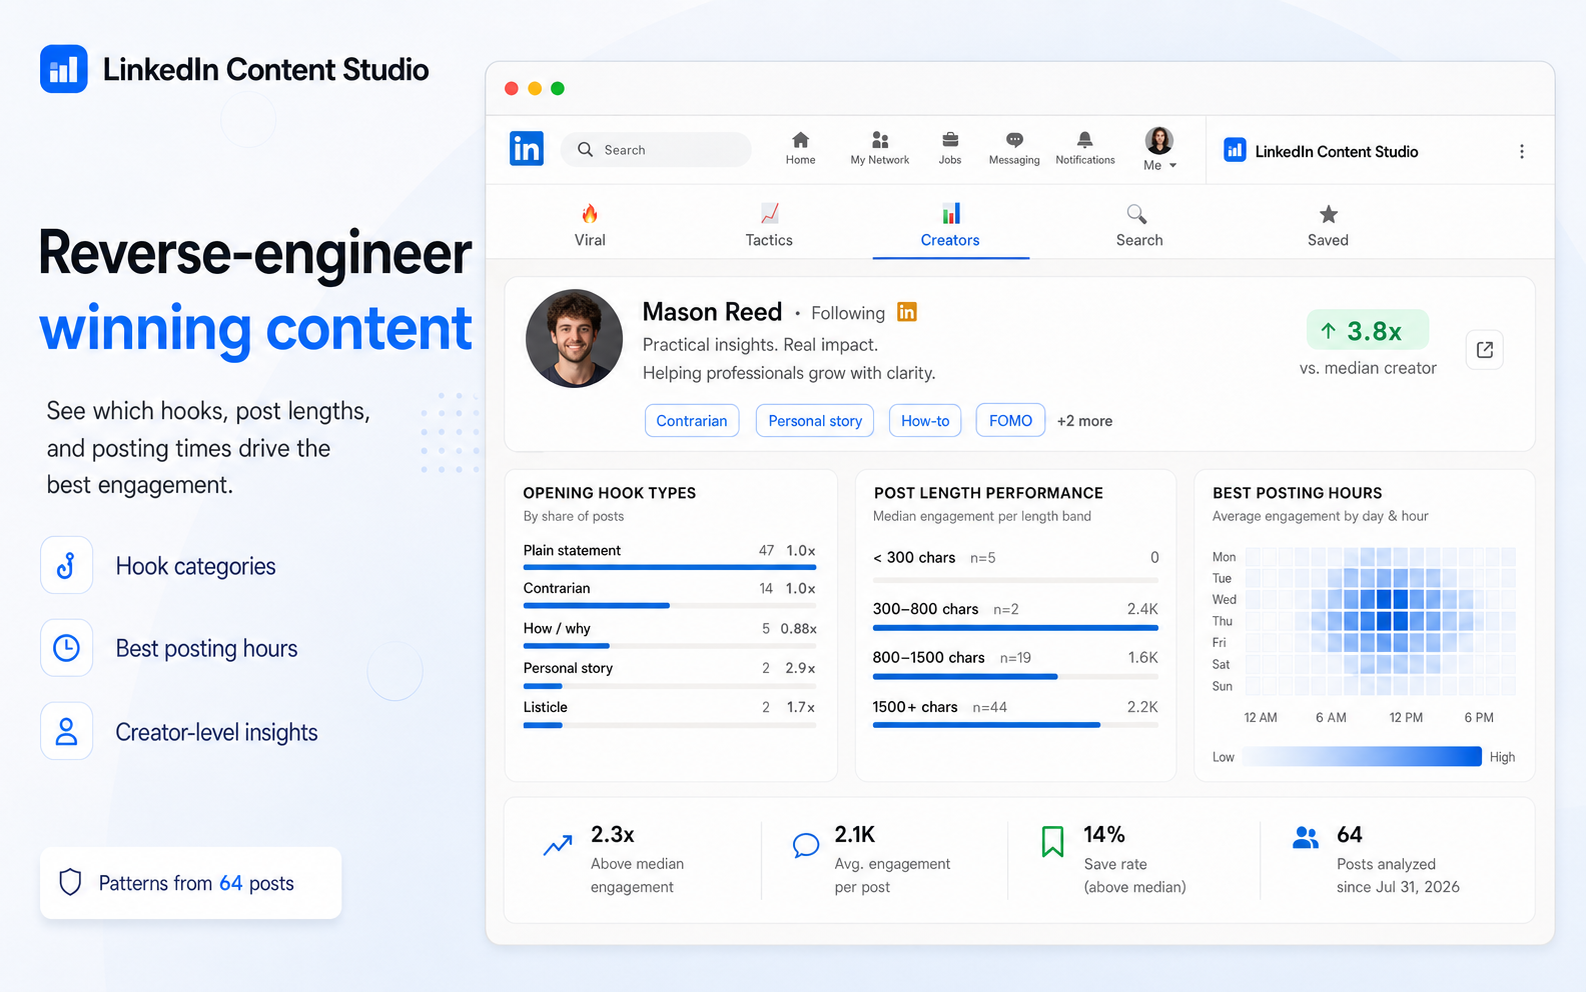Click the Contrarian hook row label

click(557, 588)
